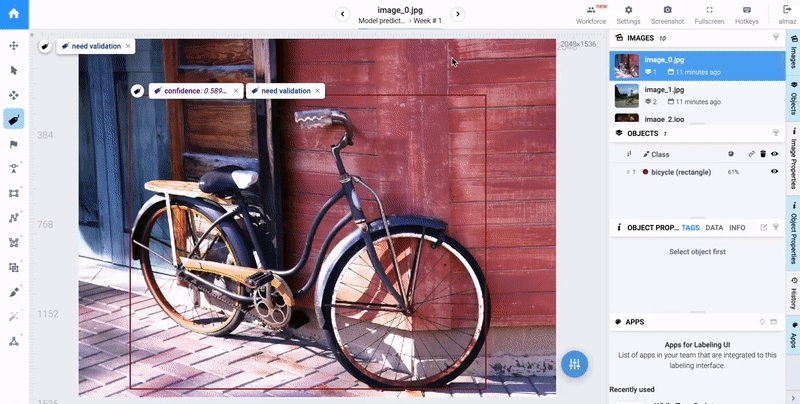Activate the tag tool in left toolbar
The image size is (800, 404).
(14, 119)
